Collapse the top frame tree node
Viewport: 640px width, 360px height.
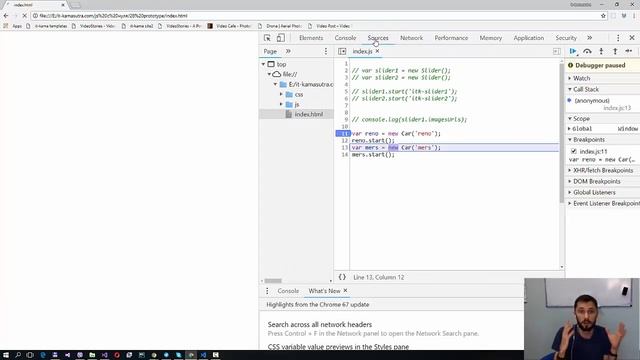263,64
